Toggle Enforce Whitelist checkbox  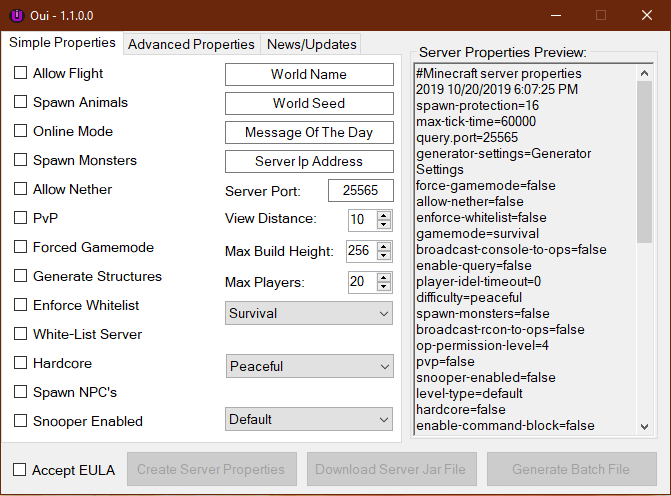(x=20, y=305)
